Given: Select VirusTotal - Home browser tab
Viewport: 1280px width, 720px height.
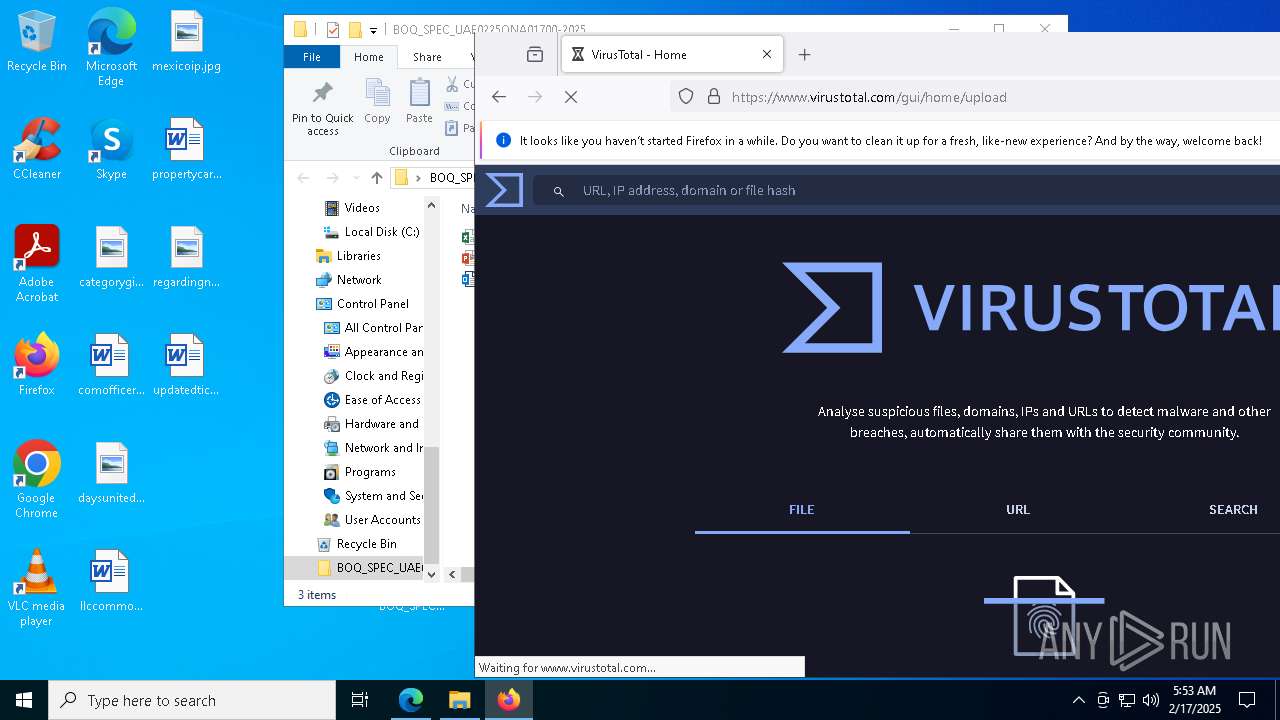Looking at the screenshot, I should 672,55.
